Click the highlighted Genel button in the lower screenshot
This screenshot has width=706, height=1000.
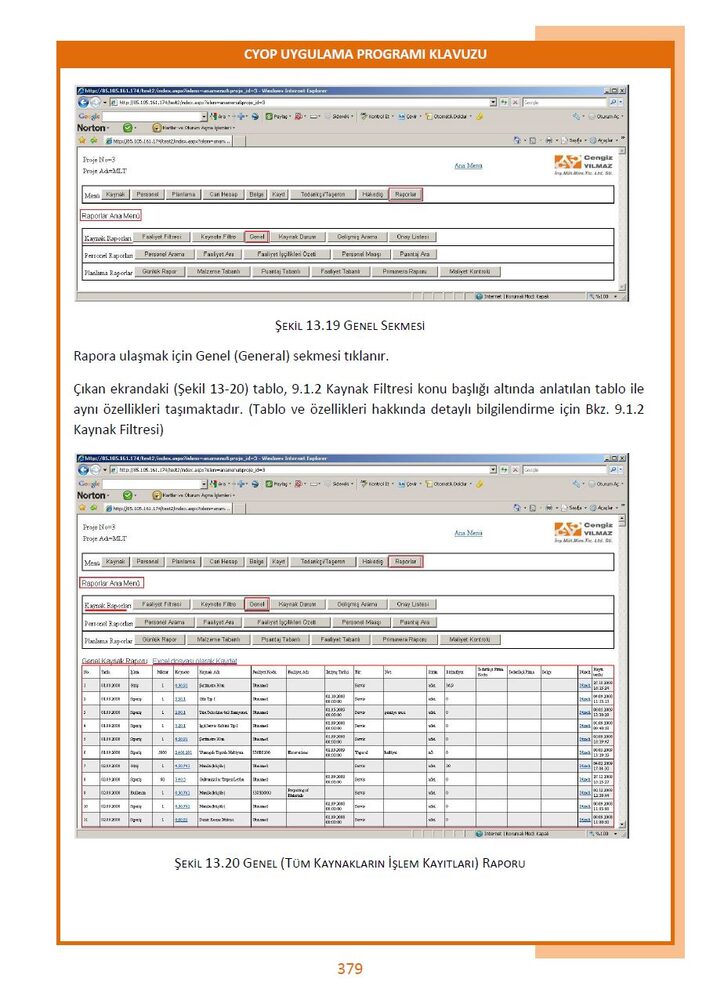(x=257, y=603)
